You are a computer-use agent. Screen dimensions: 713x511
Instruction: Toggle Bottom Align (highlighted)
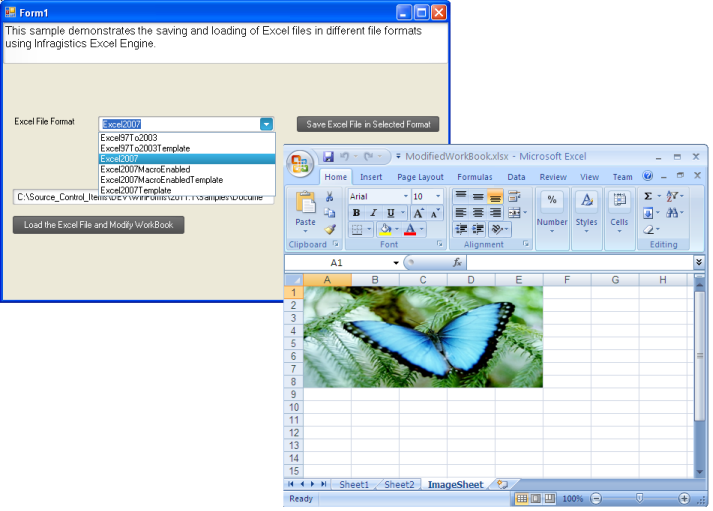tap(495, 196)
